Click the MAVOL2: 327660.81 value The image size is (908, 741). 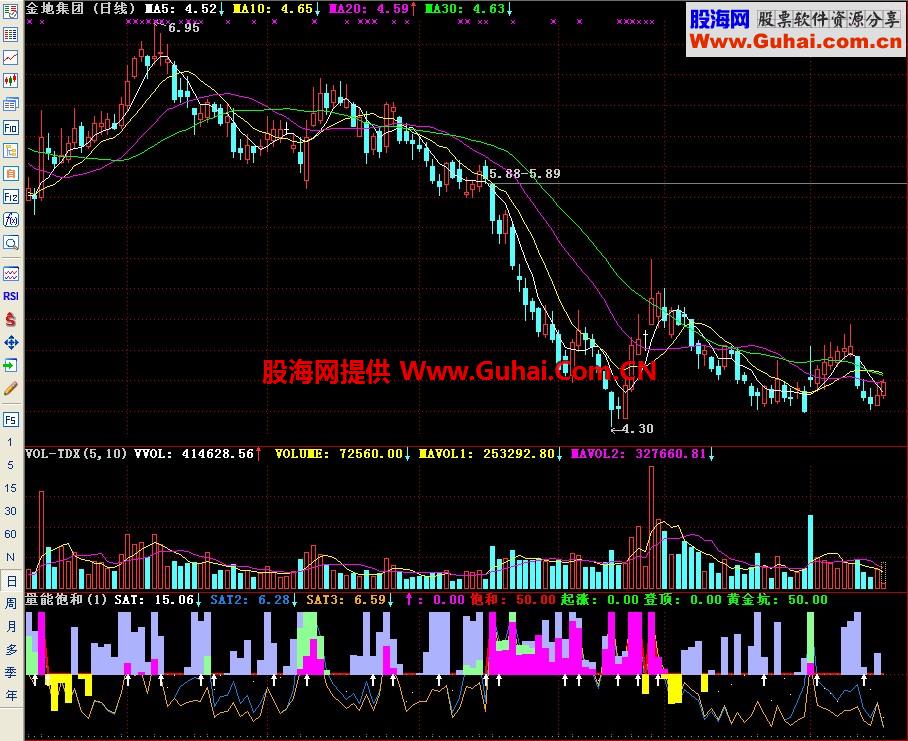point(643,454)
